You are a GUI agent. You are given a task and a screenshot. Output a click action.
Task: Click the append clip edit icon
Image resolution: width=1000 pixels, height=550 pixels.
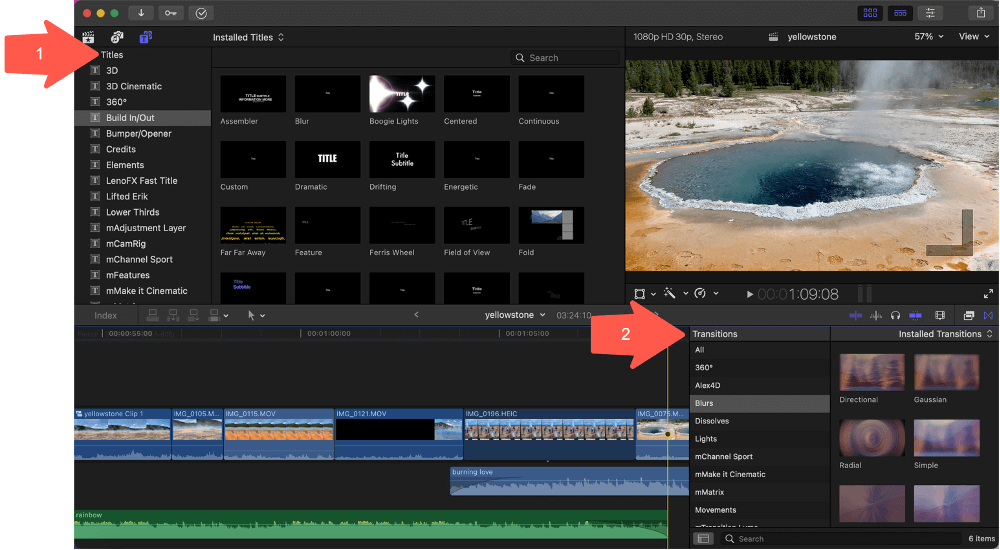click(x=193, y=315)
